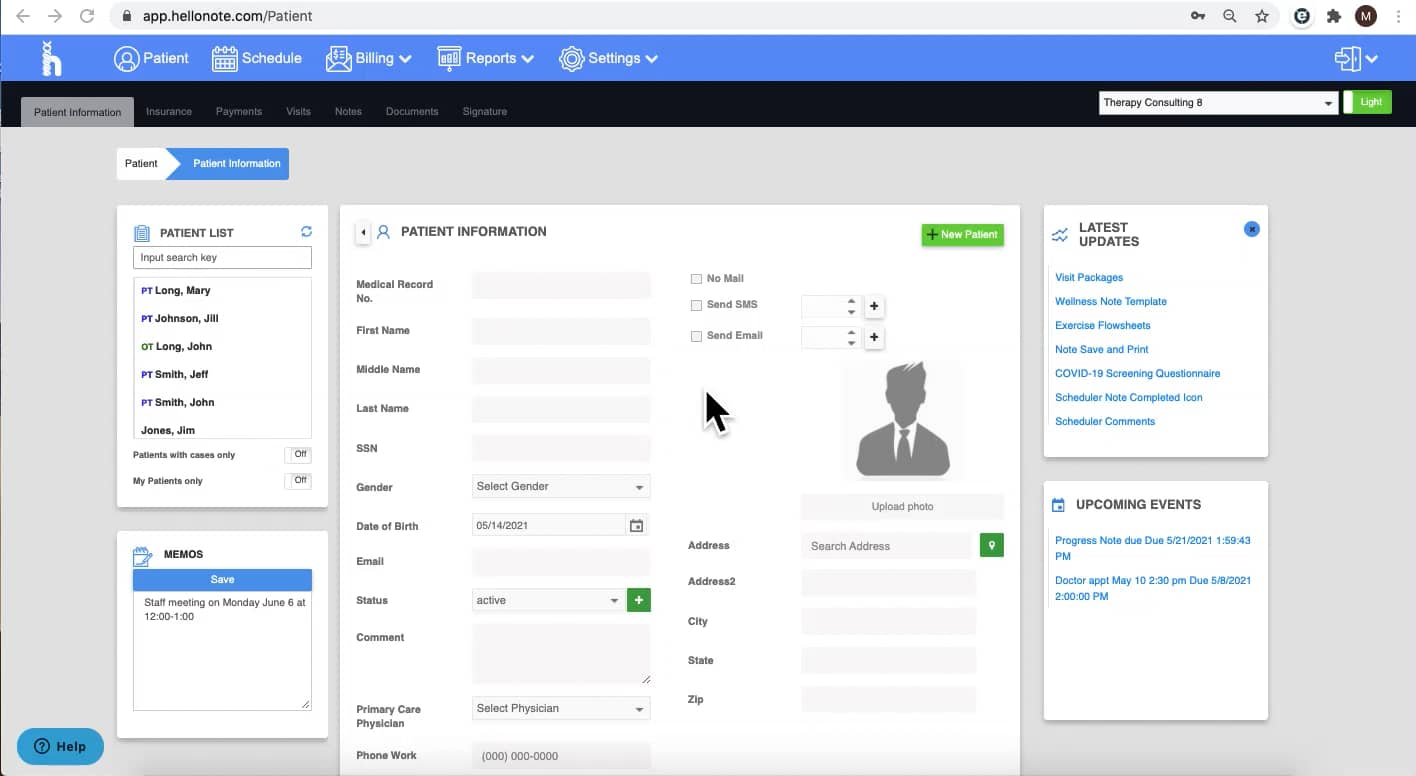This screenshot has height=776, width=1416.
Task: Open the Schedule menu in top navigation
Action: [257, 59]
